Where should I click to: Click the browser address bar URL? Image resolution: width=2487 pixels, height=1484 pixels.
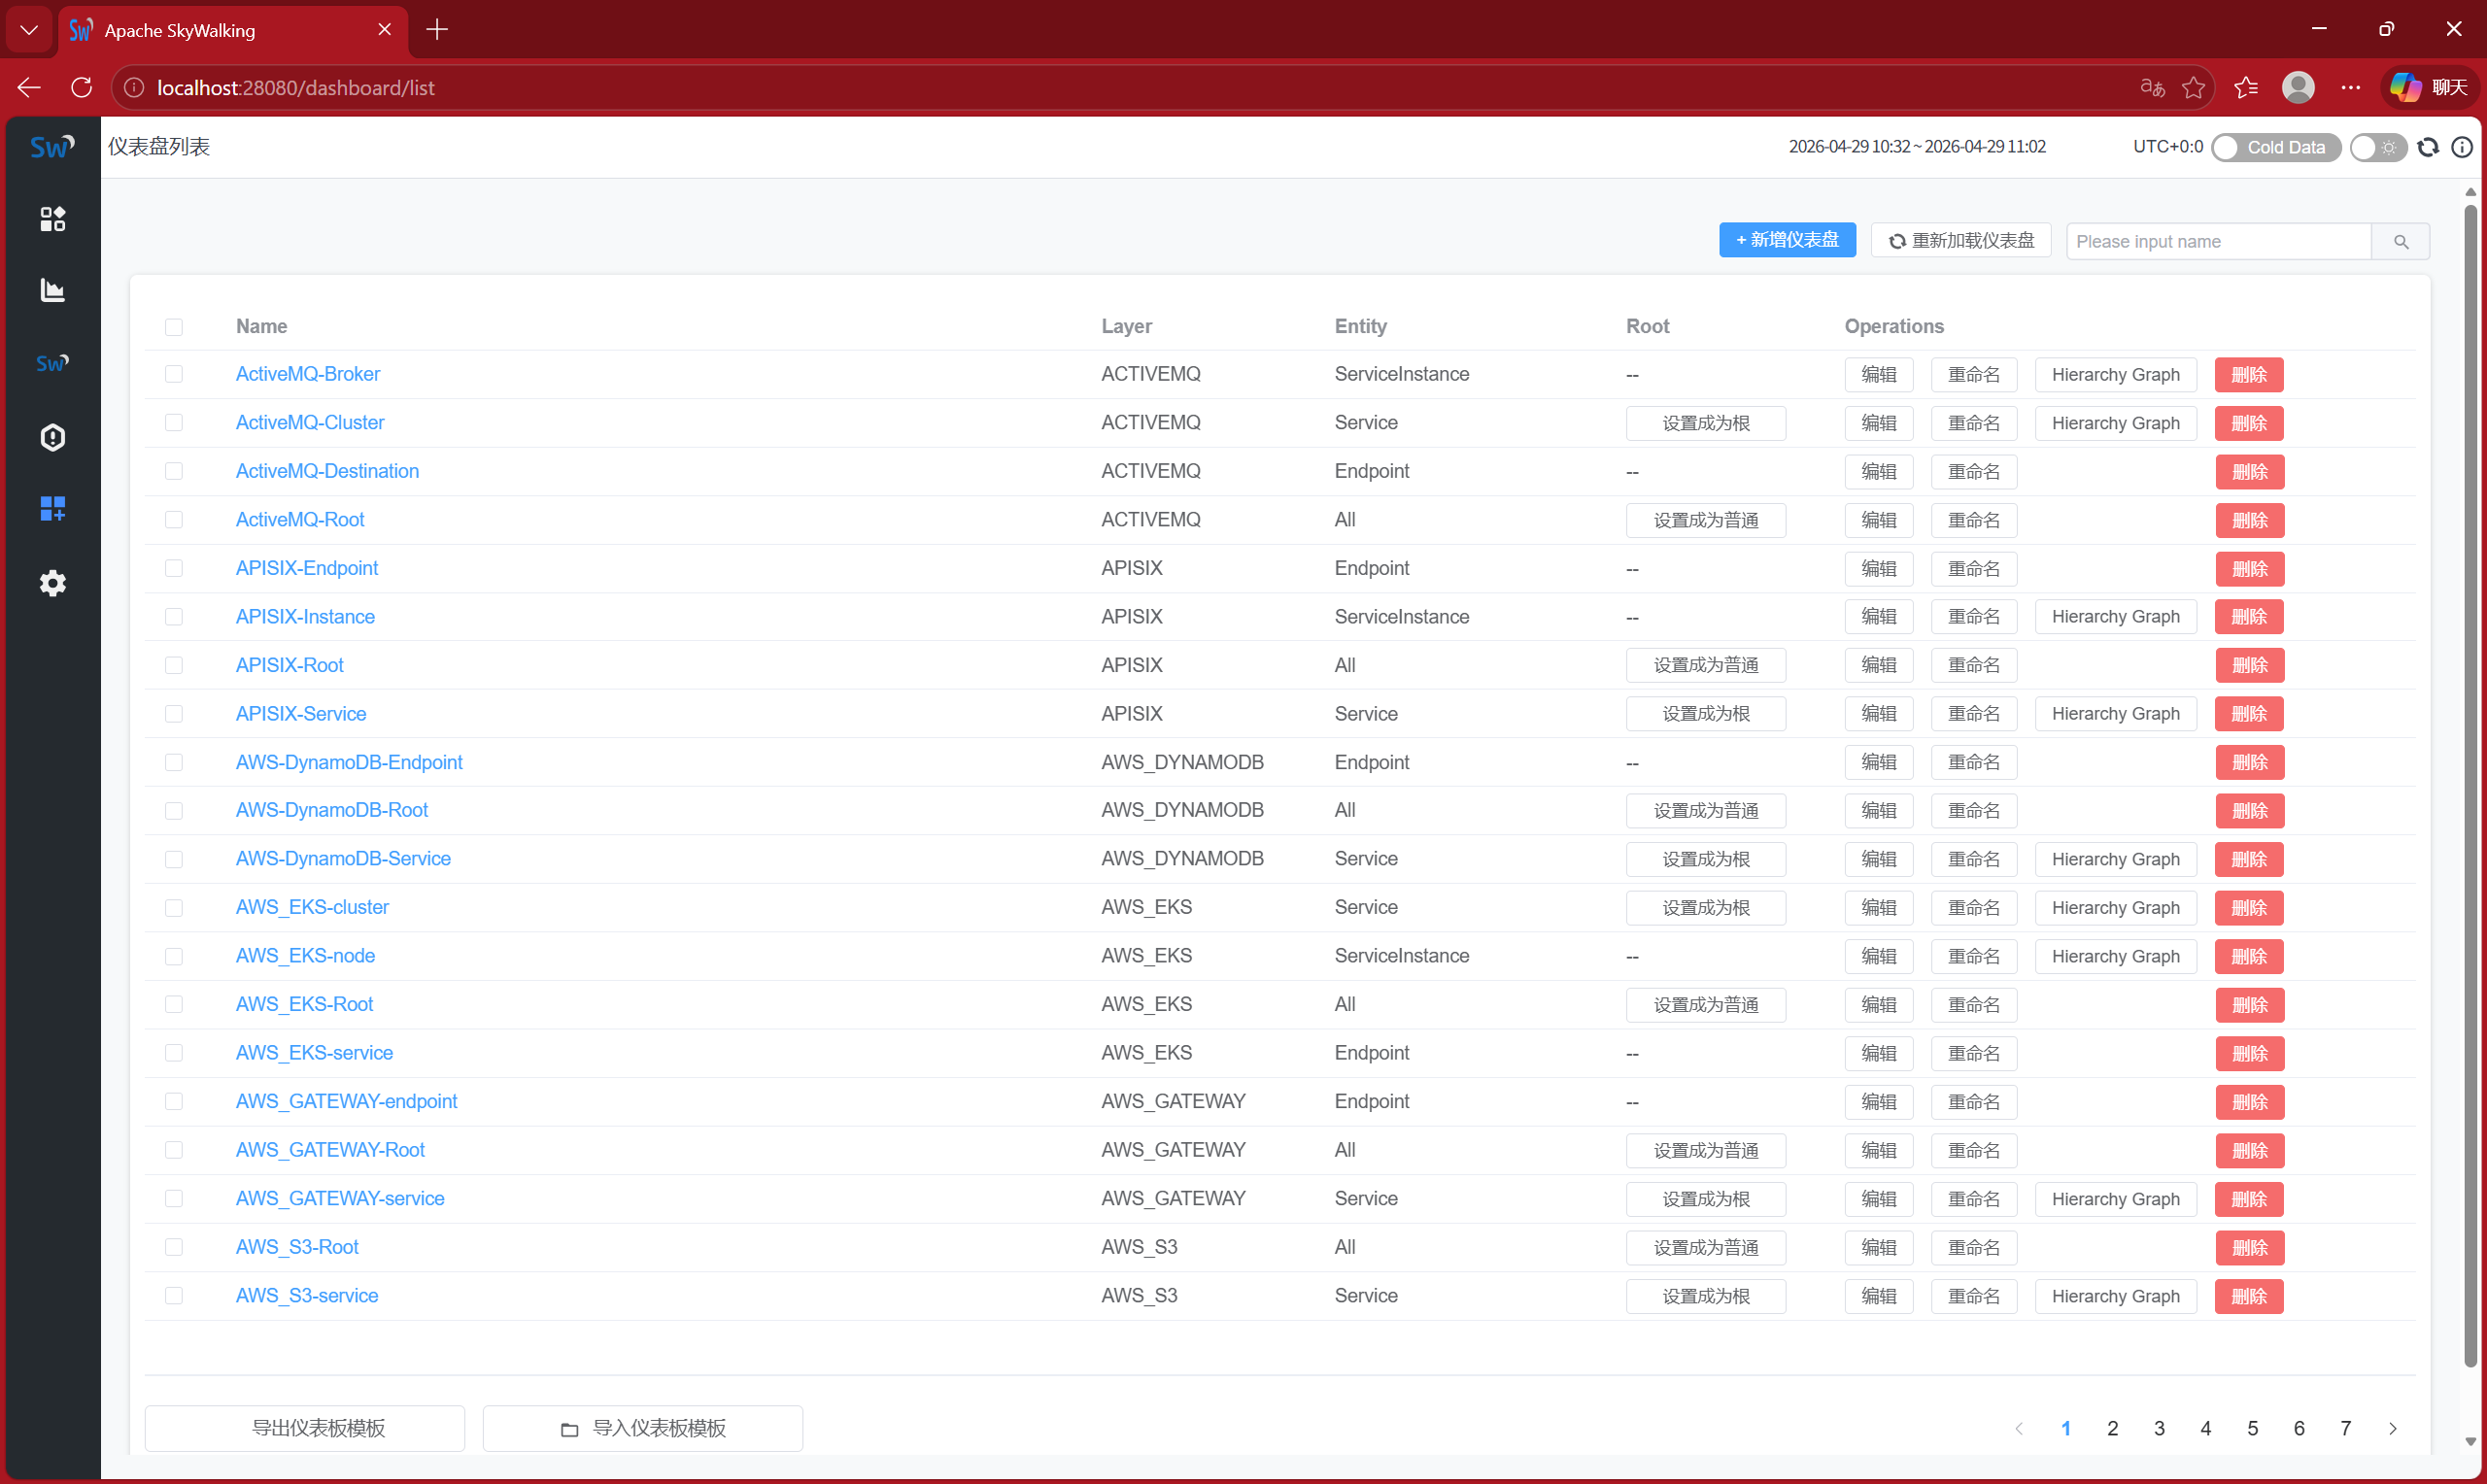296,88
